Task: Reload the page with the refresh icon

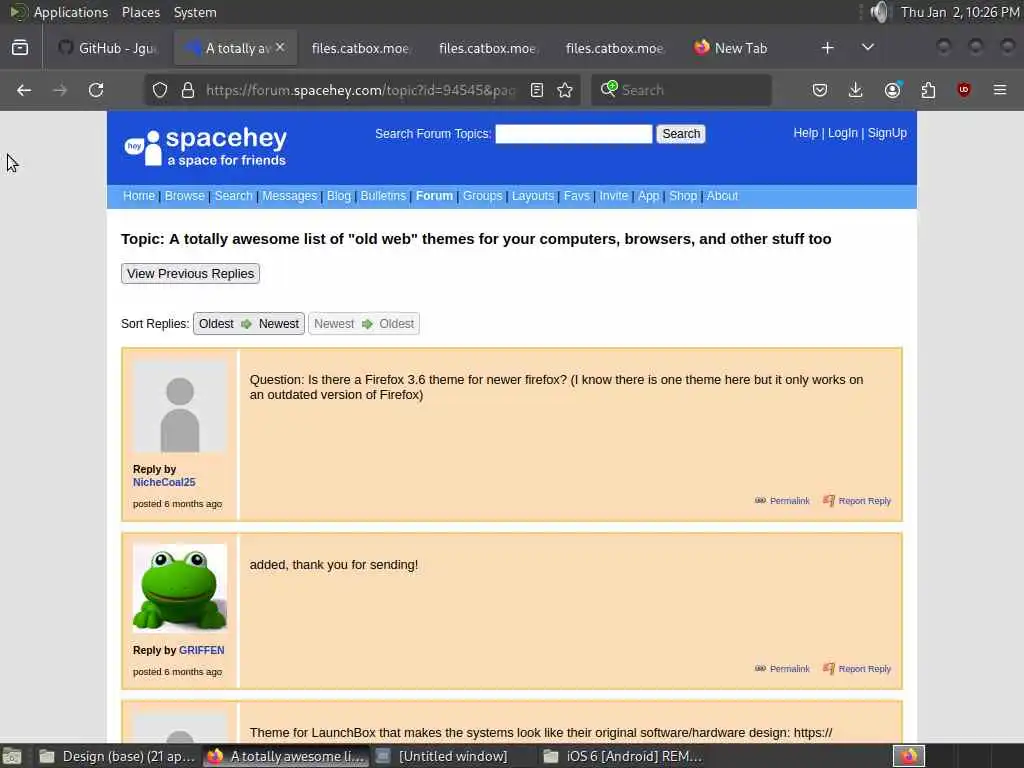Action: [96, 90]
